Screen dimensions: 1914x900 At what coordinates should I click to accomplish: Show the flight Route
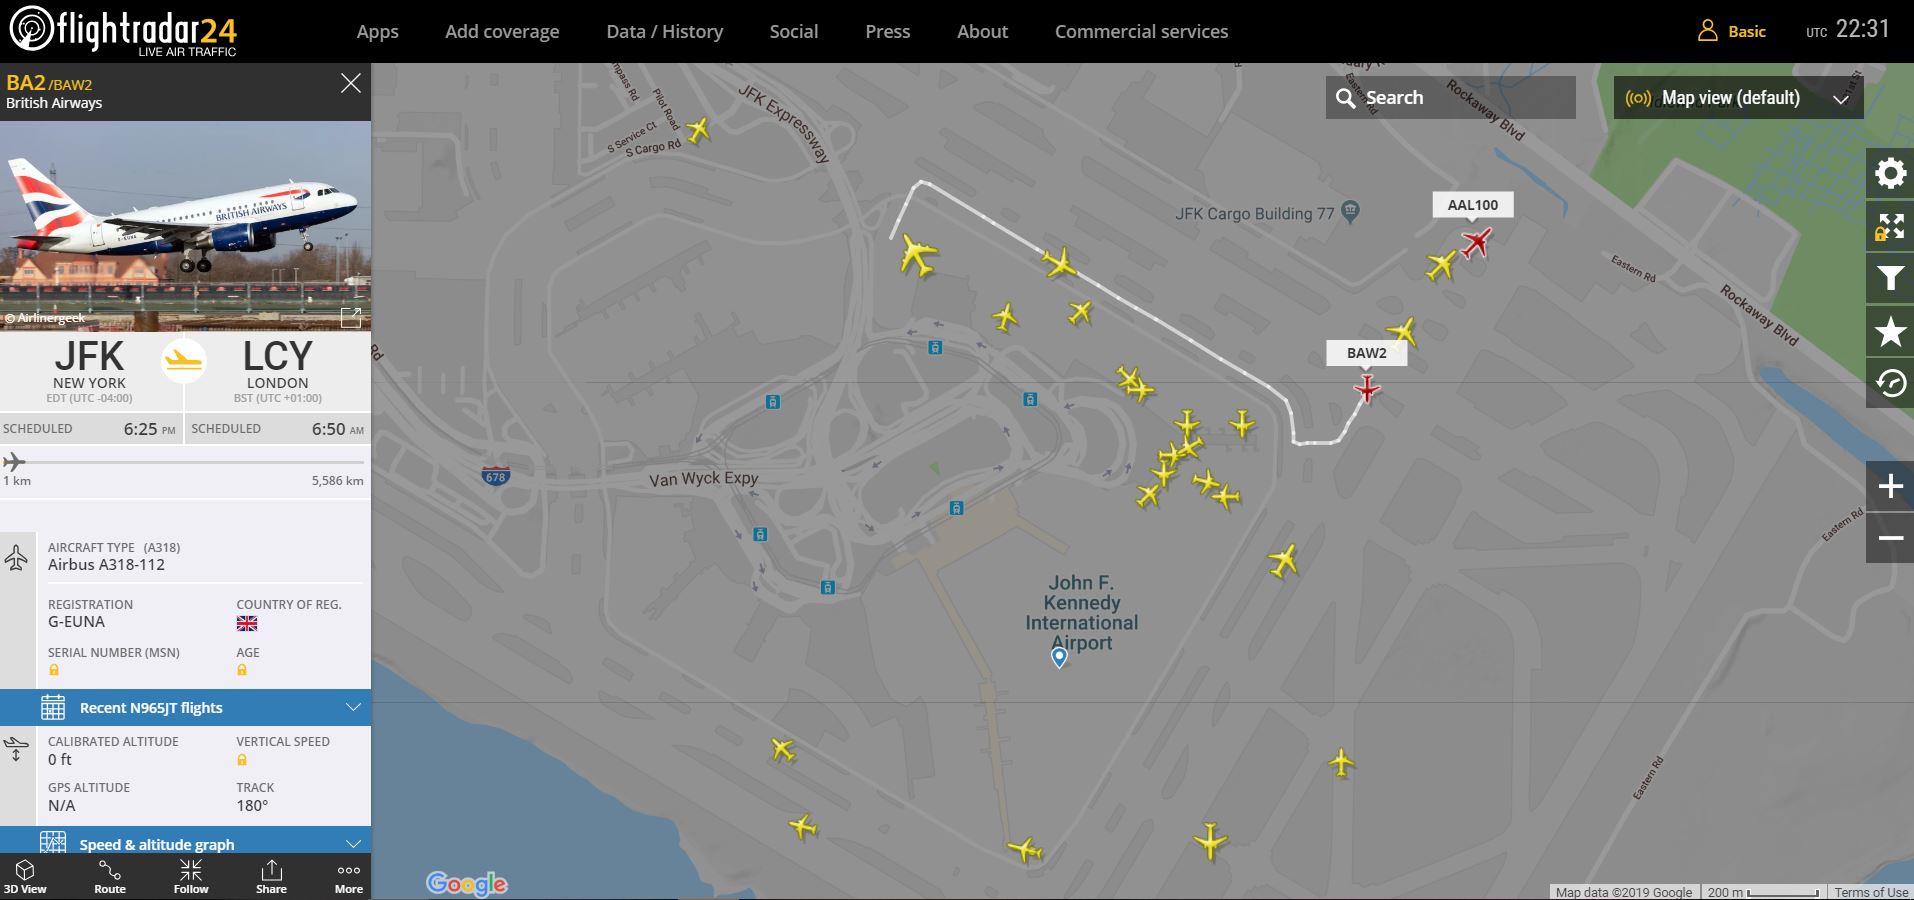[110, 877]
